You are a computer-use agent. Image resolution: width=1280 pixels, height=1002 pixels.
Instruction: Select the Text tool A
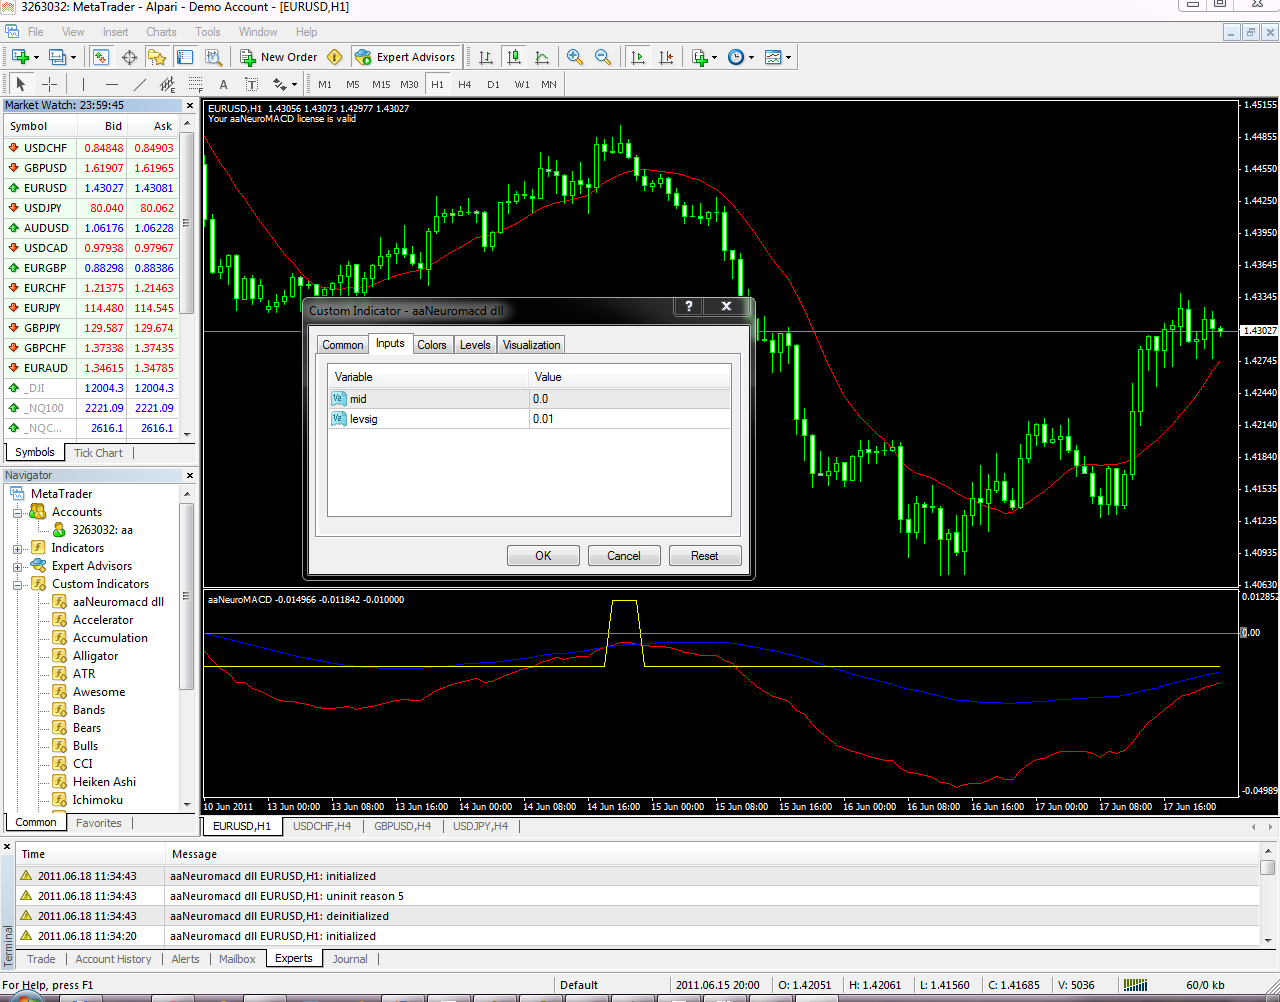[x=223, y=84]
